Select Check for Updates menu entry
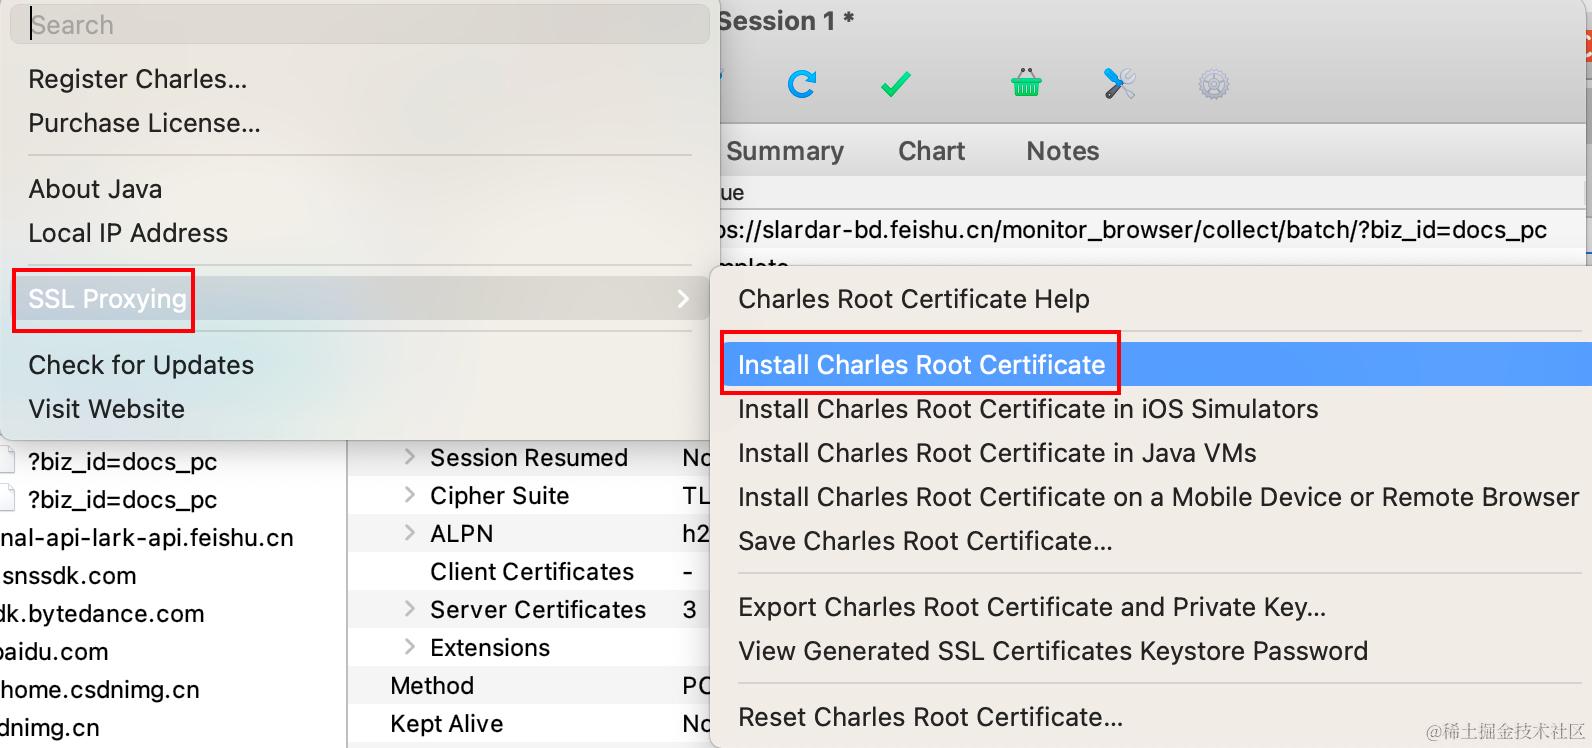The image size is (1592, 748). tap(141, 365)
